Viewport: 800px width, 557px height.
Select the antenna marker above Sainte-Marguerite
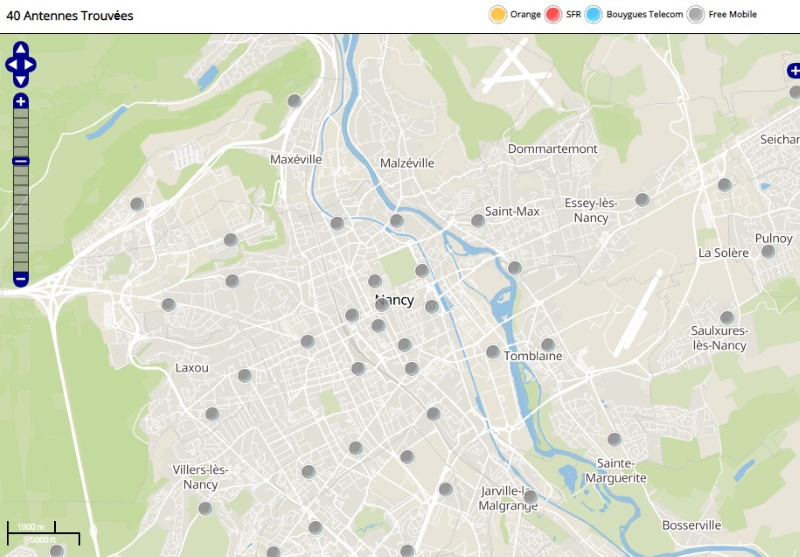614,439
